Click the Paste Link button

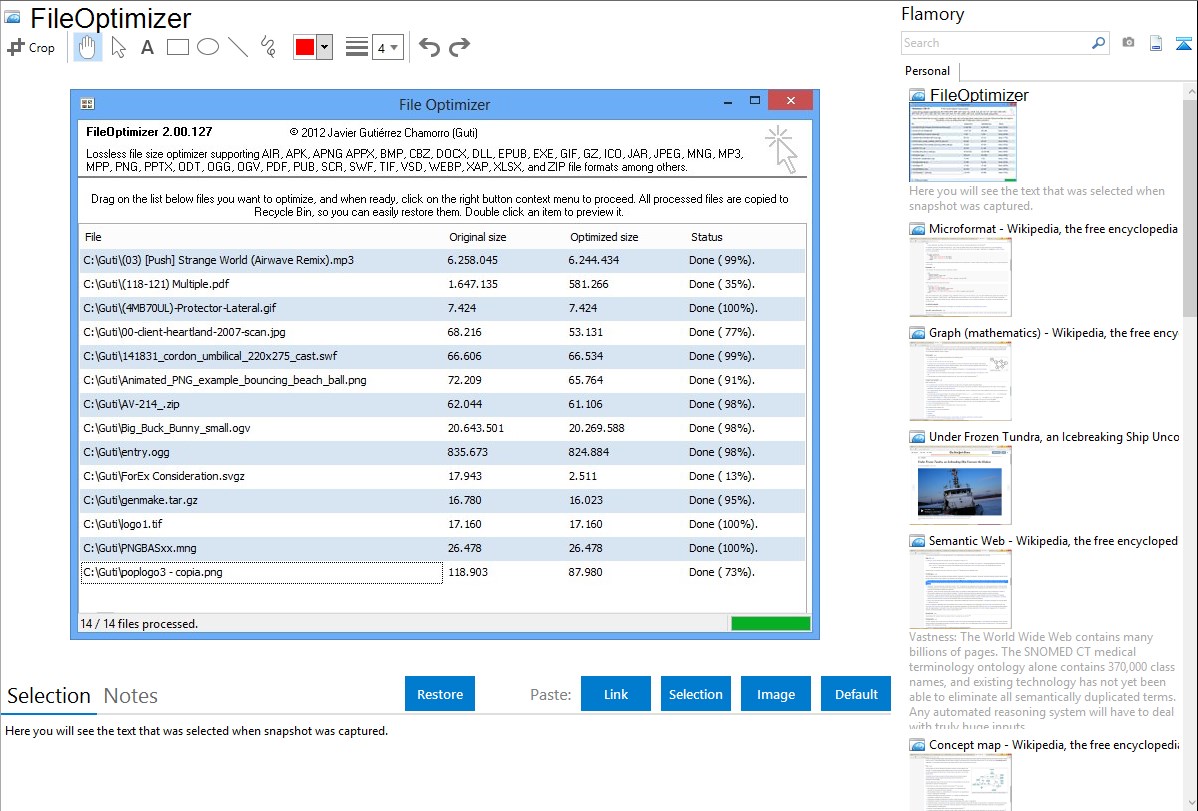(x=616, y=694)
